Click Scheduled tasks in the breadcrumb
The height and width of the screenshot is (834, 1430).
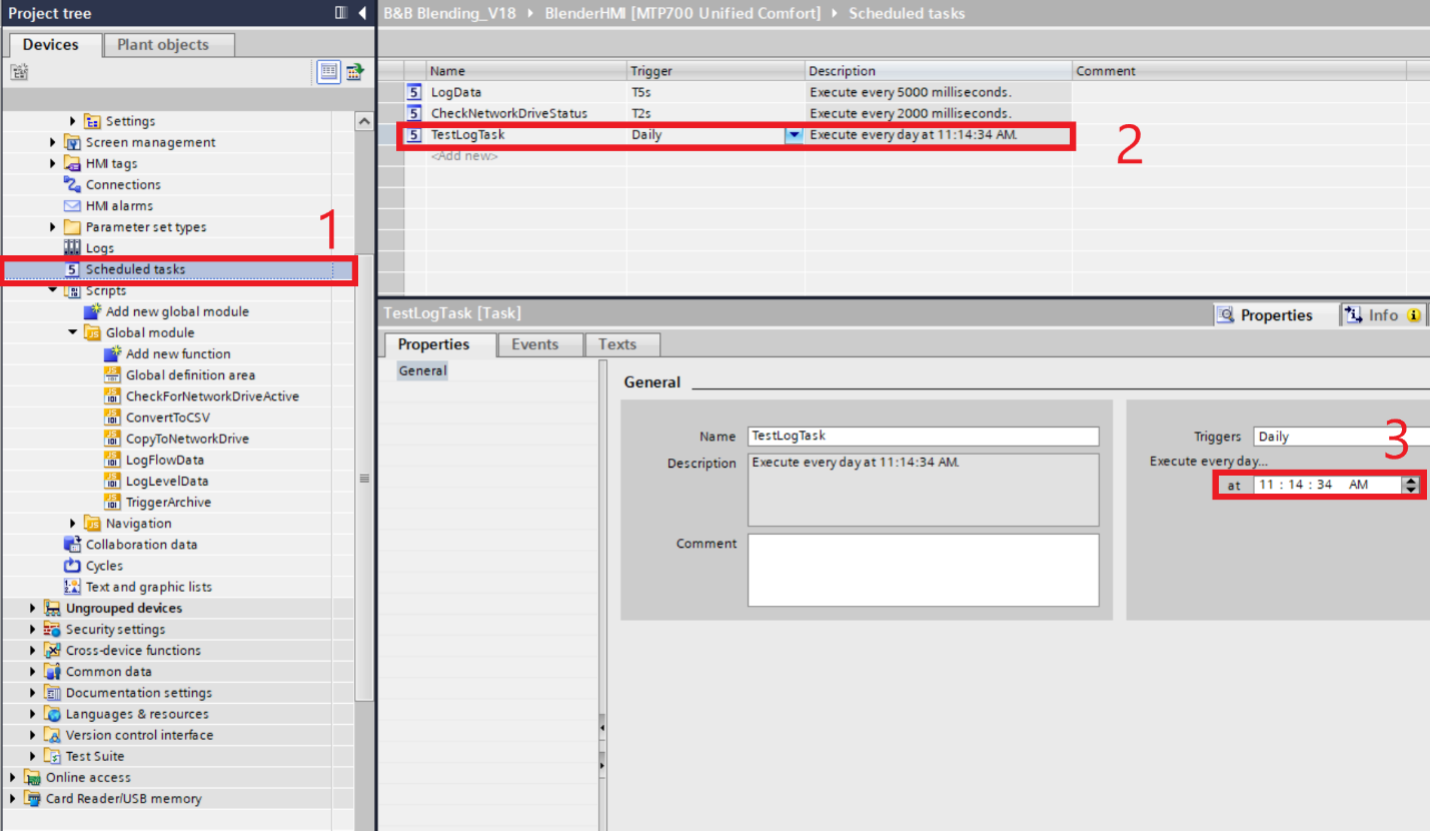click(907, 13)
